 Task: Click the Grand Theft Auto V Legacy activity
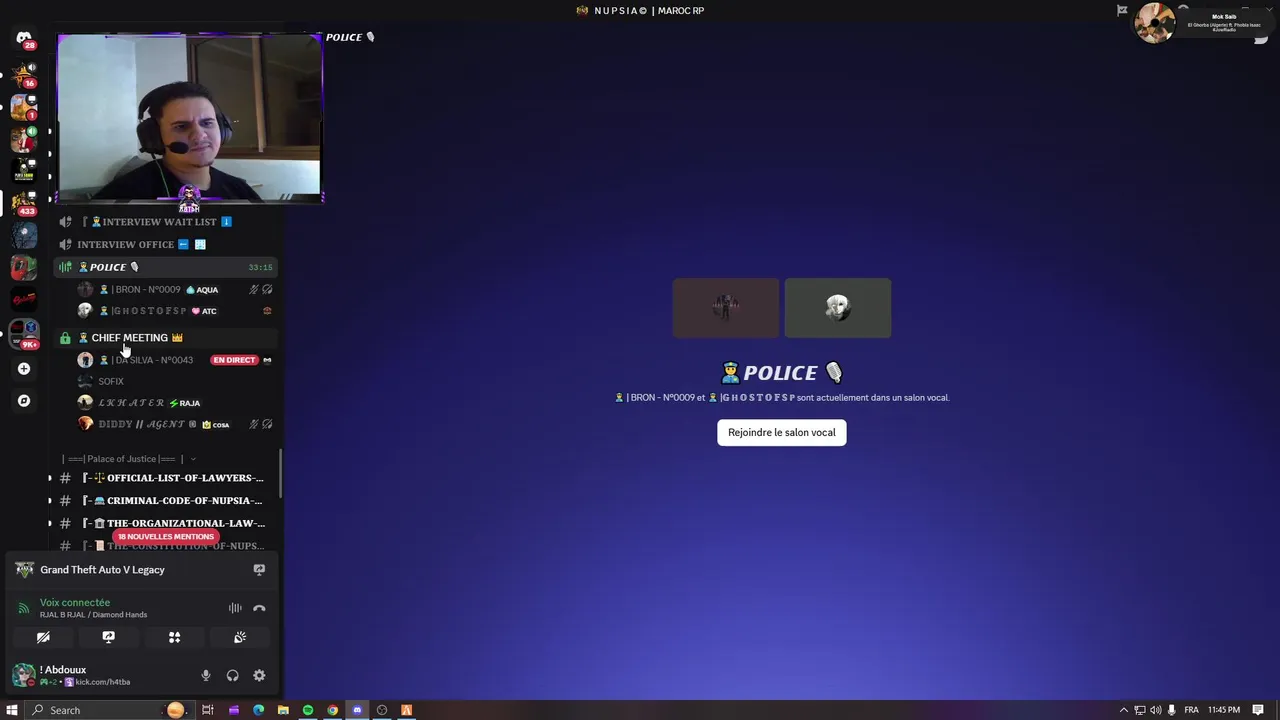pos(102,570)
